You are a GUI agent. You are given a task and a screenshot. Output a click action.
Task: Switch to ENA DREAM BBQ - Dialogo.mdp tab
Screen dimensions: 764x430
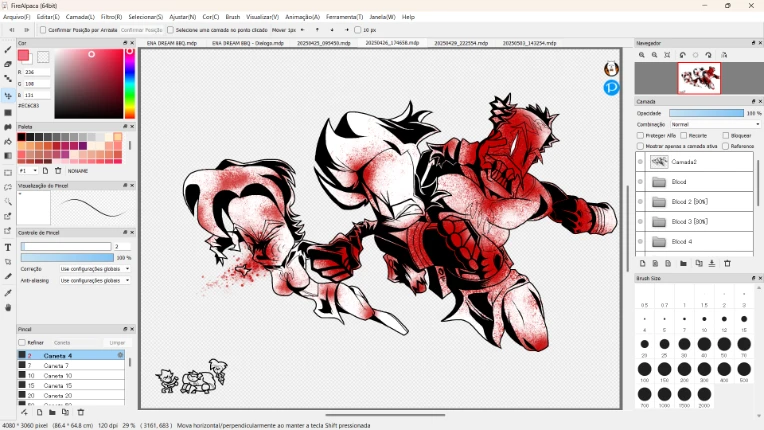click(x=246, y=44)
